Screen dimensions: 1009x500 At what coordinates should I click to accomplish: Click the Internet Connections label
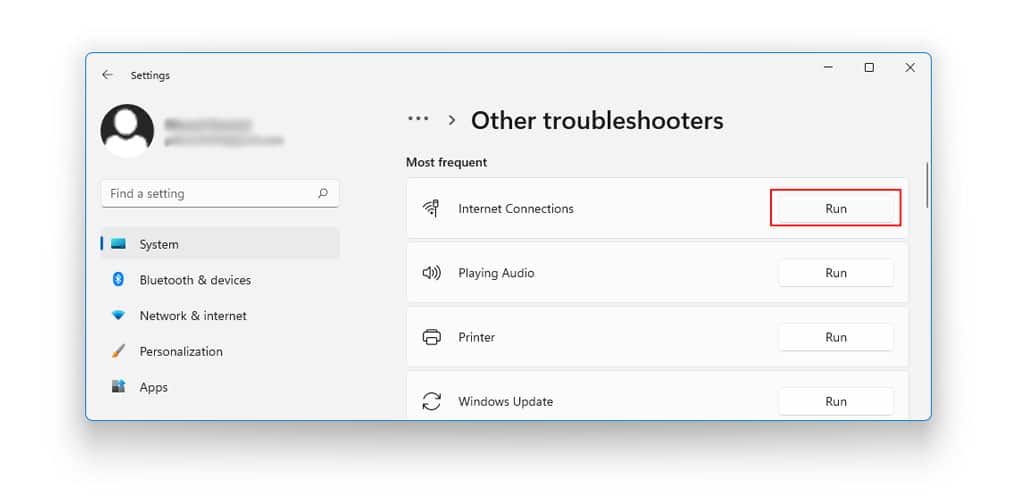515,208
